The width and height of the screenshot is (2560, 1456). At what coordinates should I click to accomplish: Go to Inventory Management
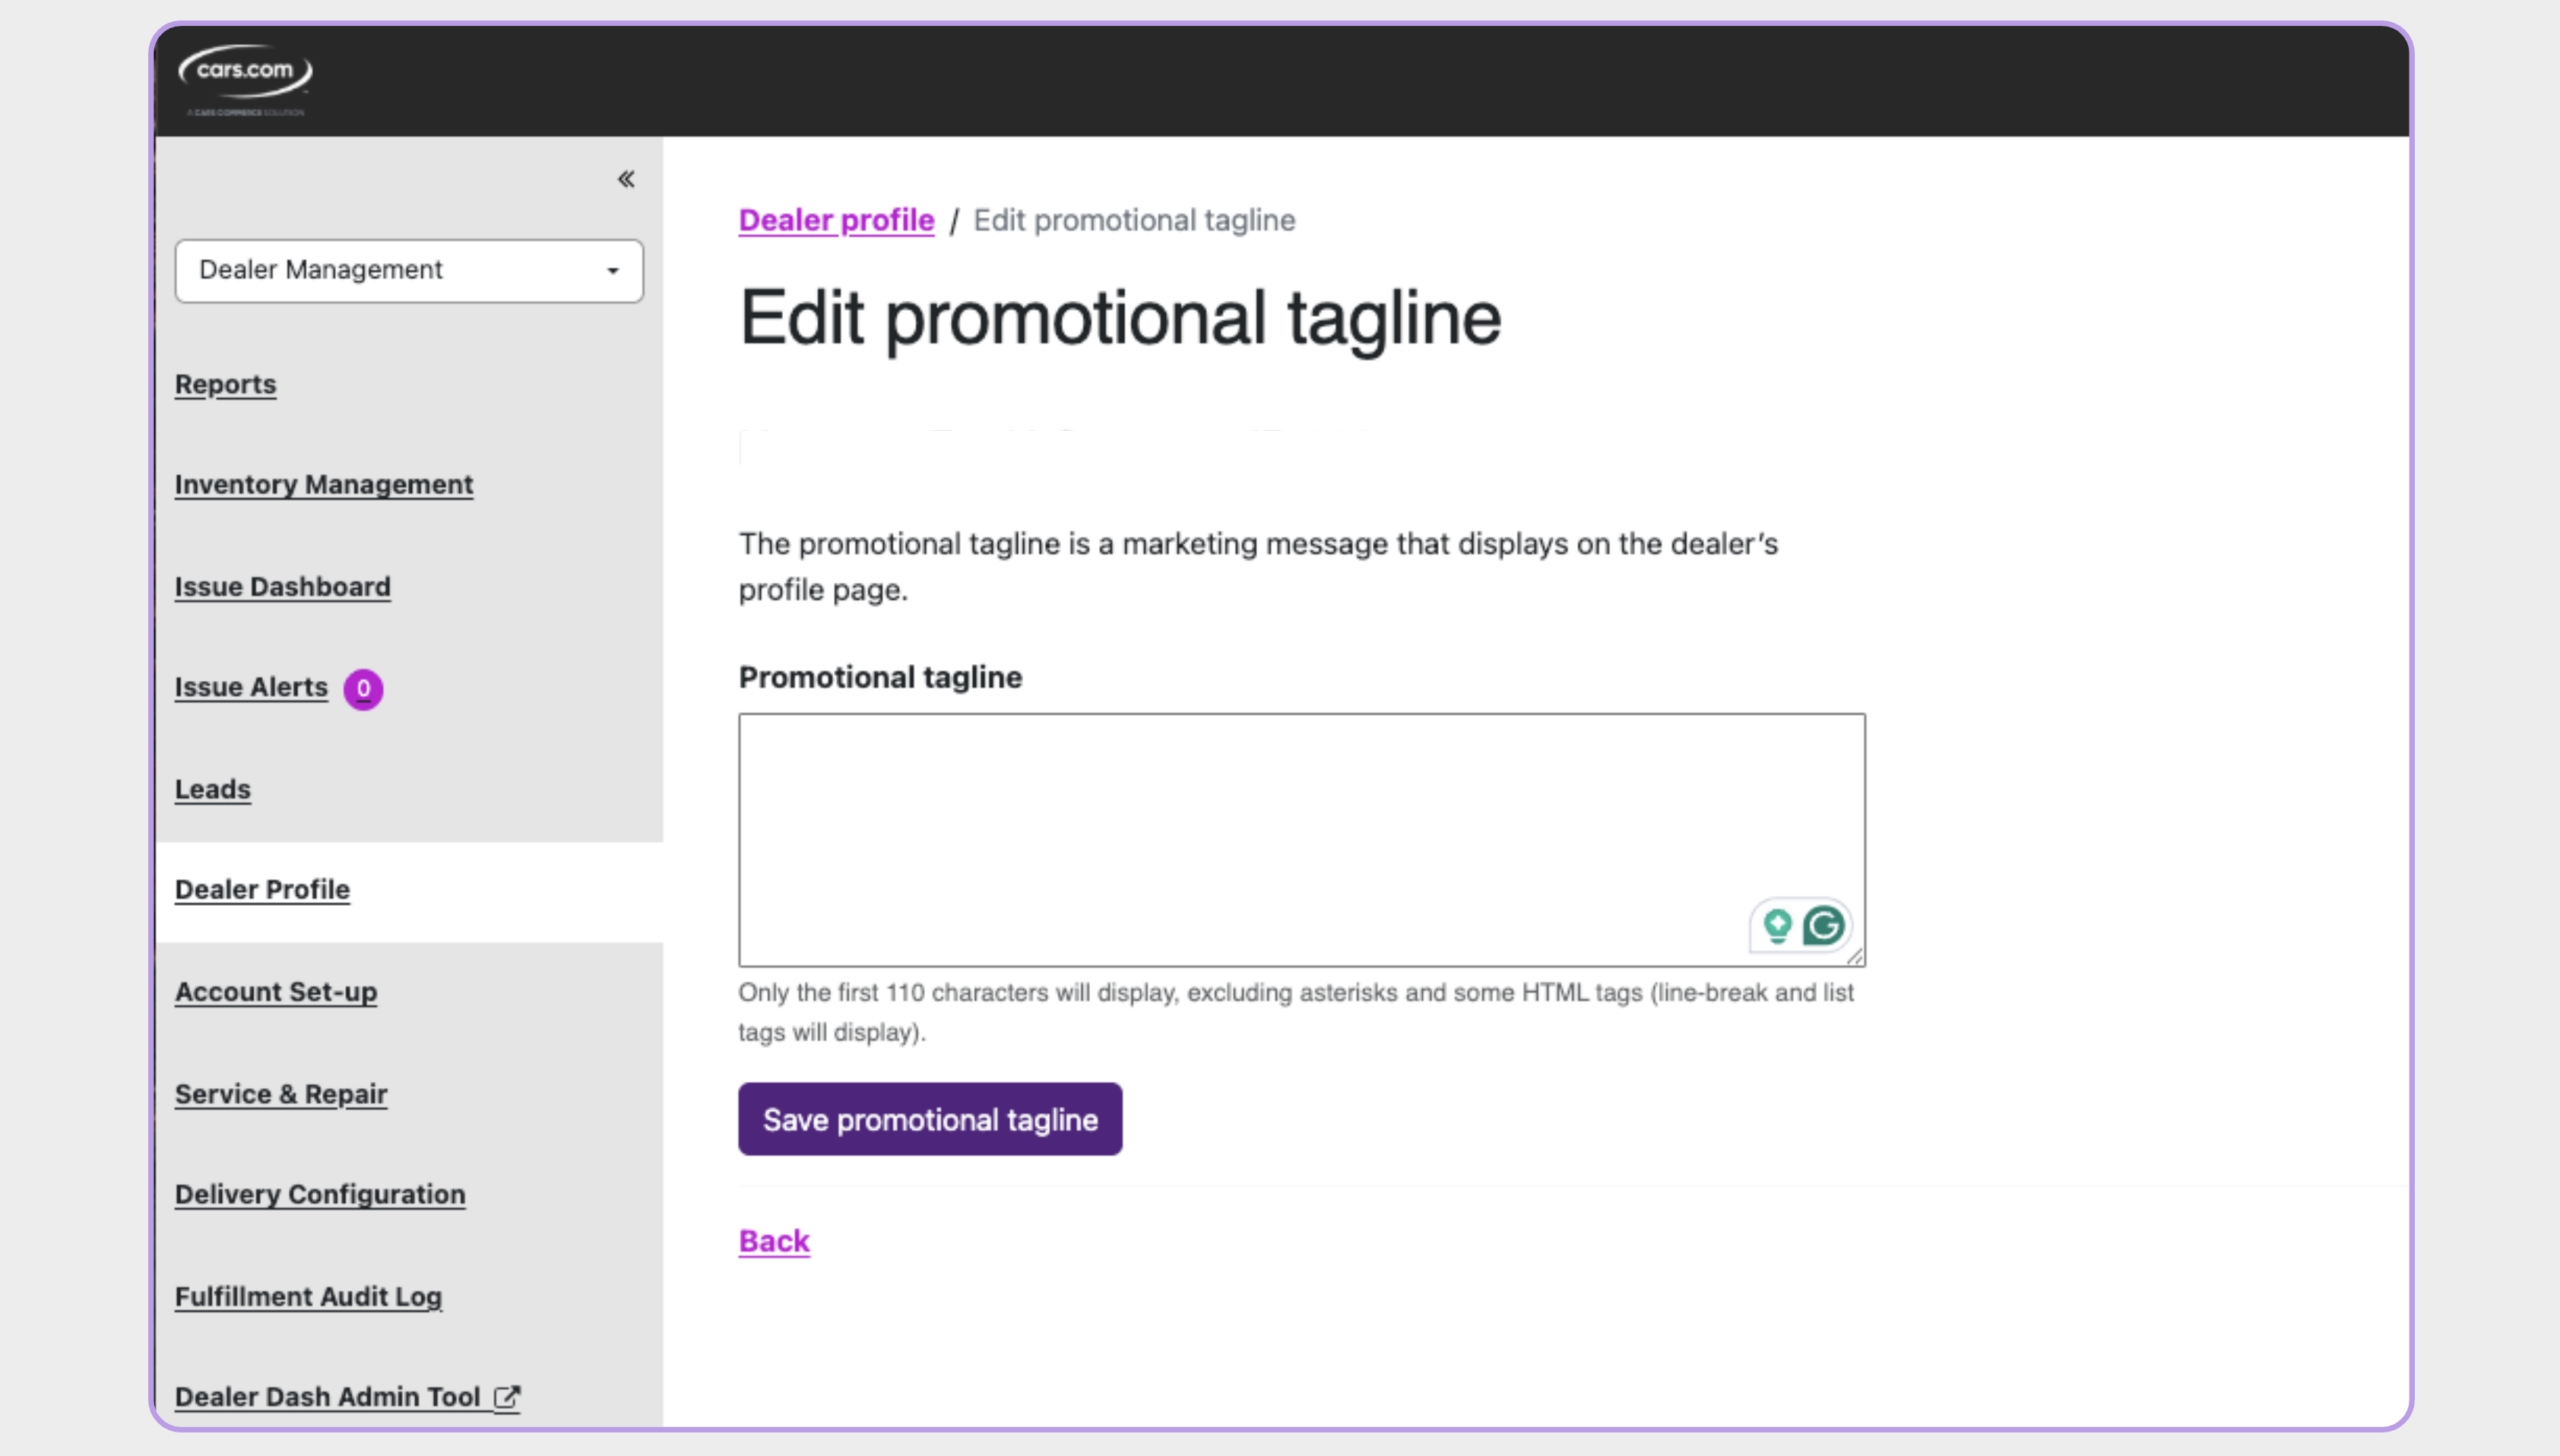pyautogui.click(x=324, y=485)
